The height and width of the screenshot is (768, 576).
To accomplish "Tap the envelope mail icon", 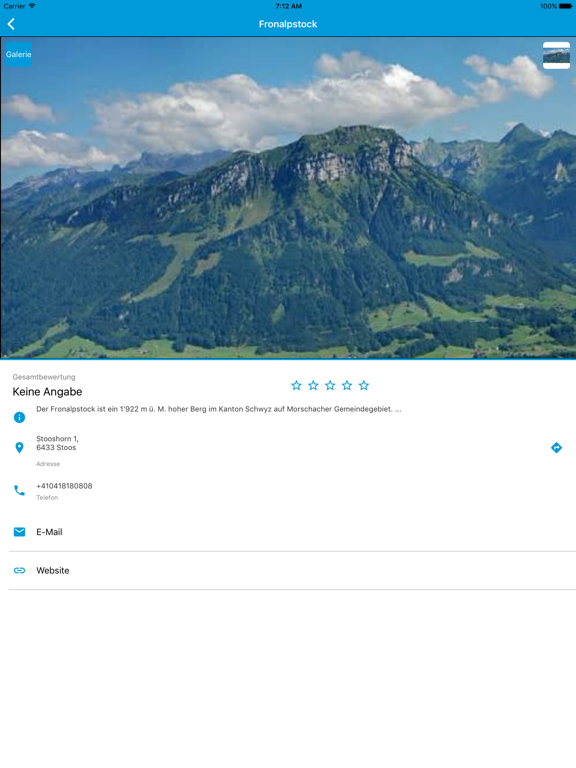I will [x=19, y=532].
